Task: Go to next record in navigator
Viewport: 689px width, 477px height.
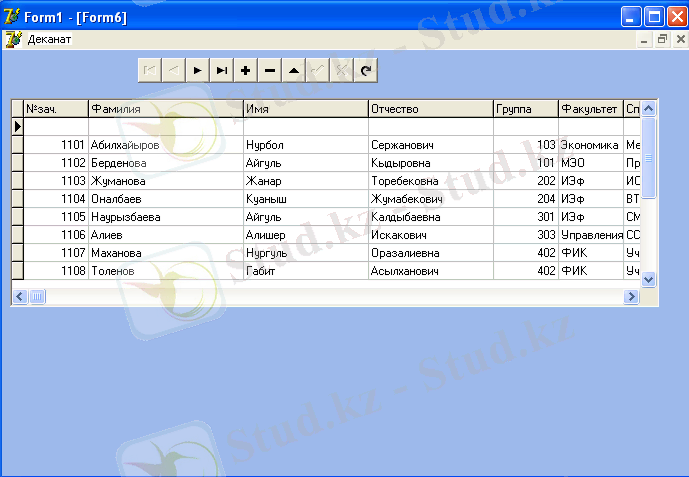Action: pos(198,70)
